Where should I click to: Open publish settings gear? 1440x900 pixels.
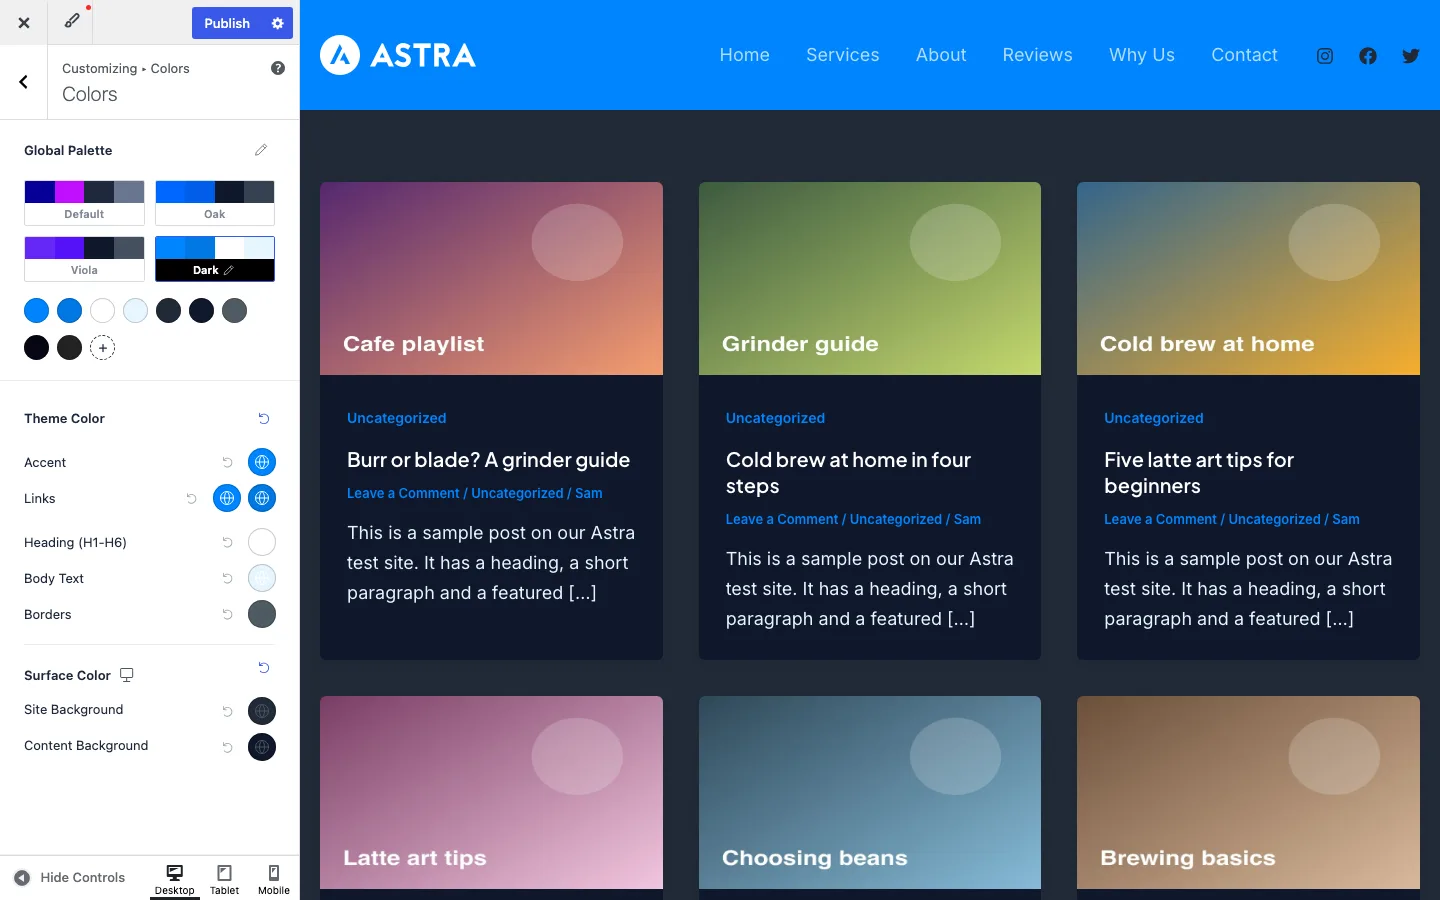point(278,23)
